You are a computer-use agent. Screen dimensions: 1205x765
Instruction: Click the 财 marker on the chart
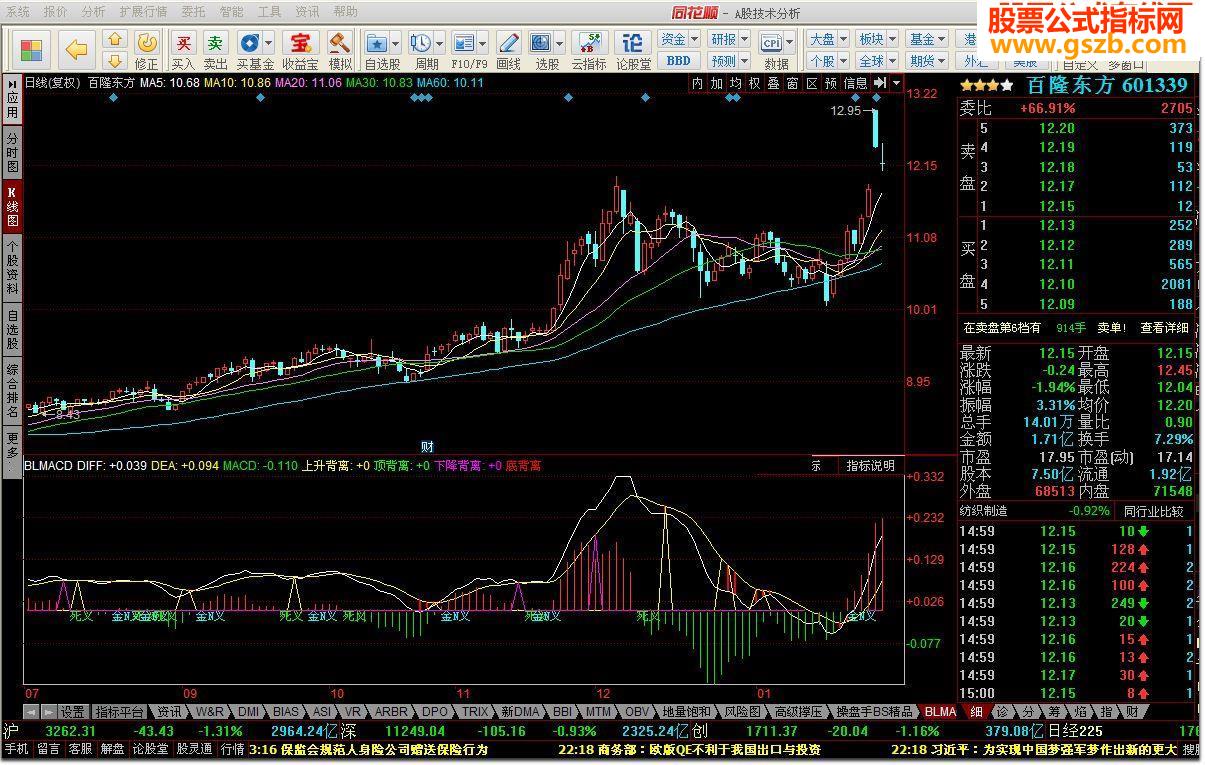427,446
